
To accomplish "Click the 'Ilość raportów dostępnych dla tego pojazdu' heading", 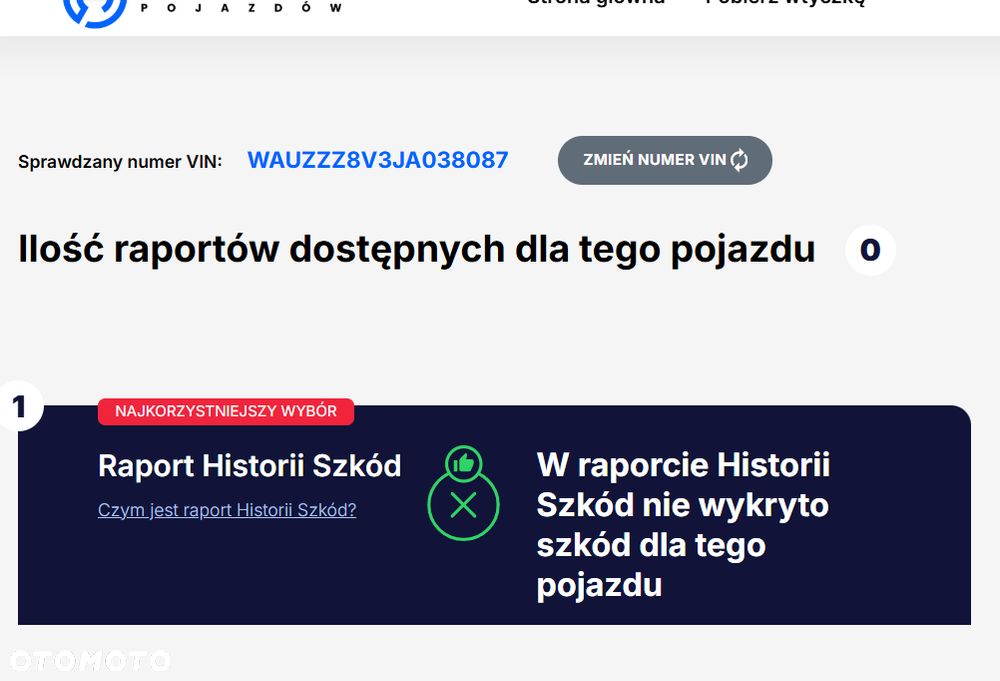I will point(416,249).
